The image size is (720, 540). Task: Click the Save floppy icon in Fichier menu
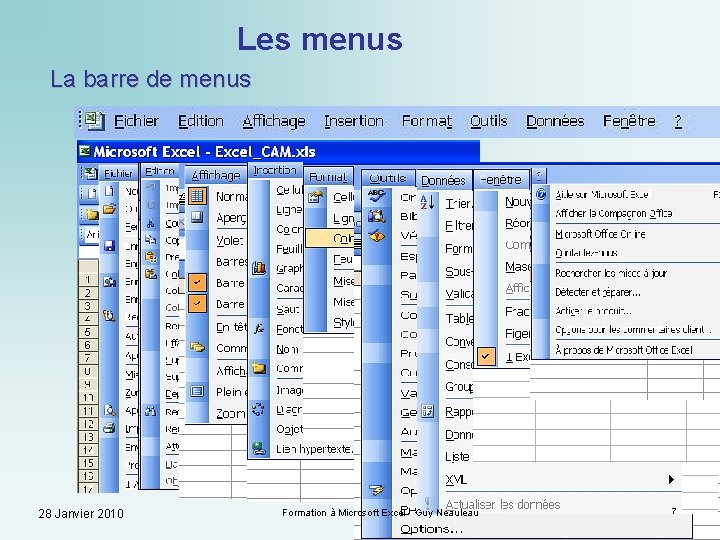click(x=109, y=246)
